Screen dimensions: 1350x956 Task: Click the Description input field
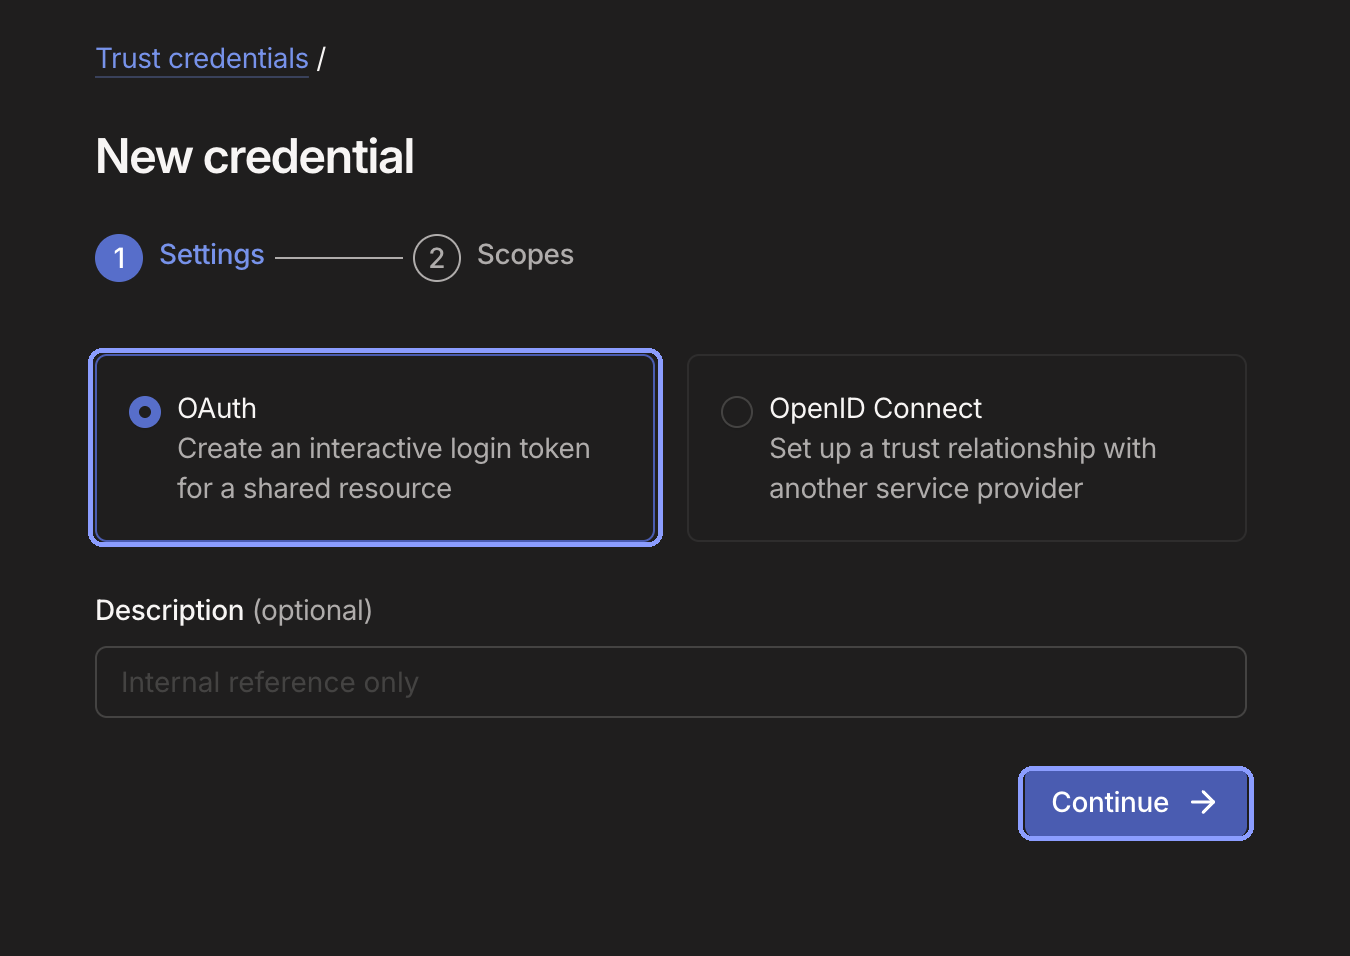click(671, 682)
